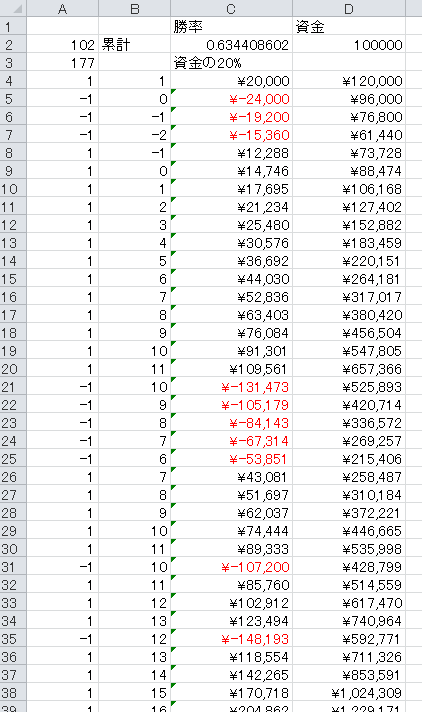Select the cell labeled 累計
This screenshot has height=712, width=422.
pos(134,45)
